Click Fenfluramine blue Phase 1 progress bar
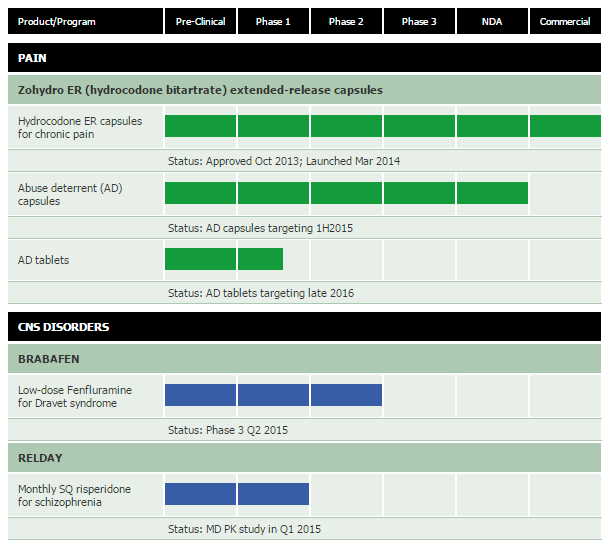 tap(273, 395)
